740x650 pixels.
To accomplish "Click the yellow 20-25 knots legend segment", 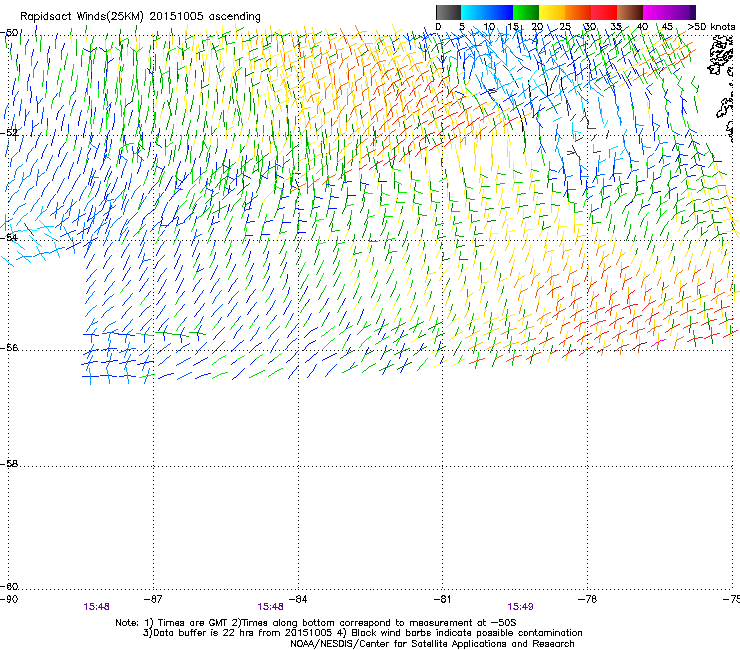I will [x=552, y=12].
